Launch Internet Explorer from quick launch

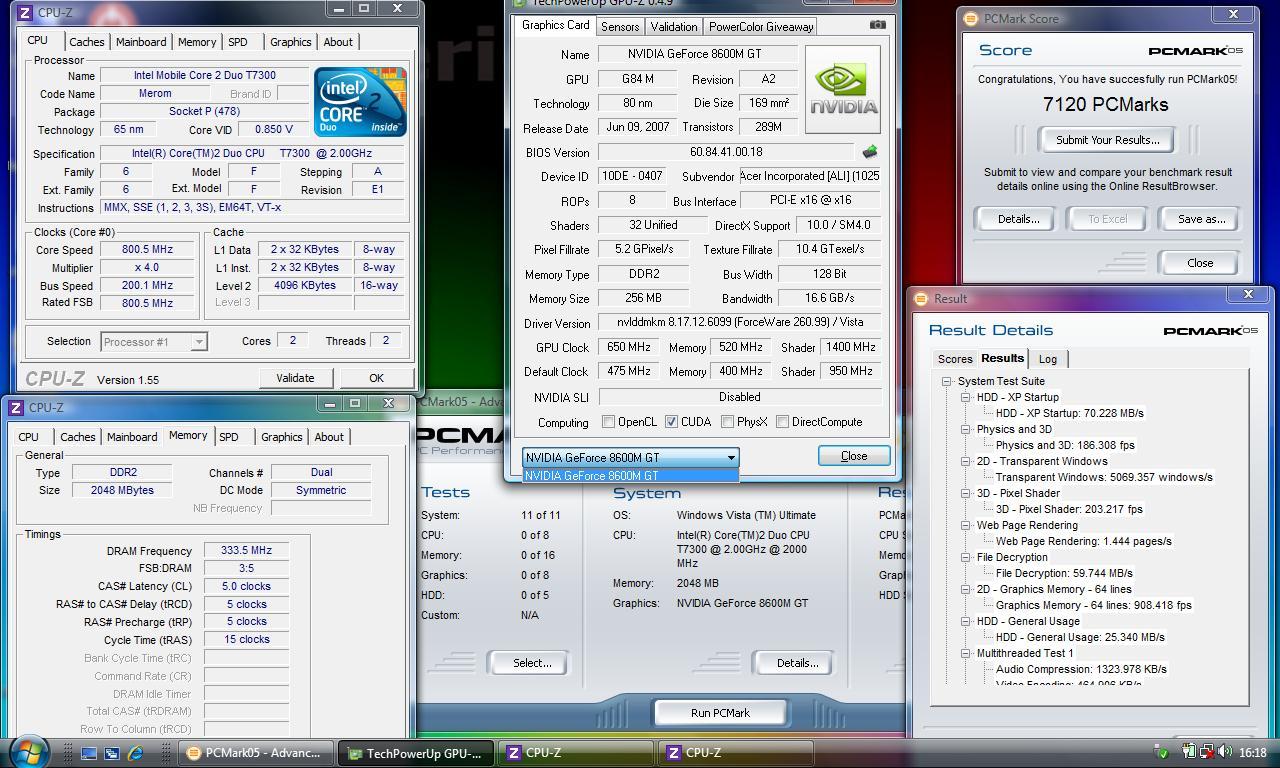[136, 753]
